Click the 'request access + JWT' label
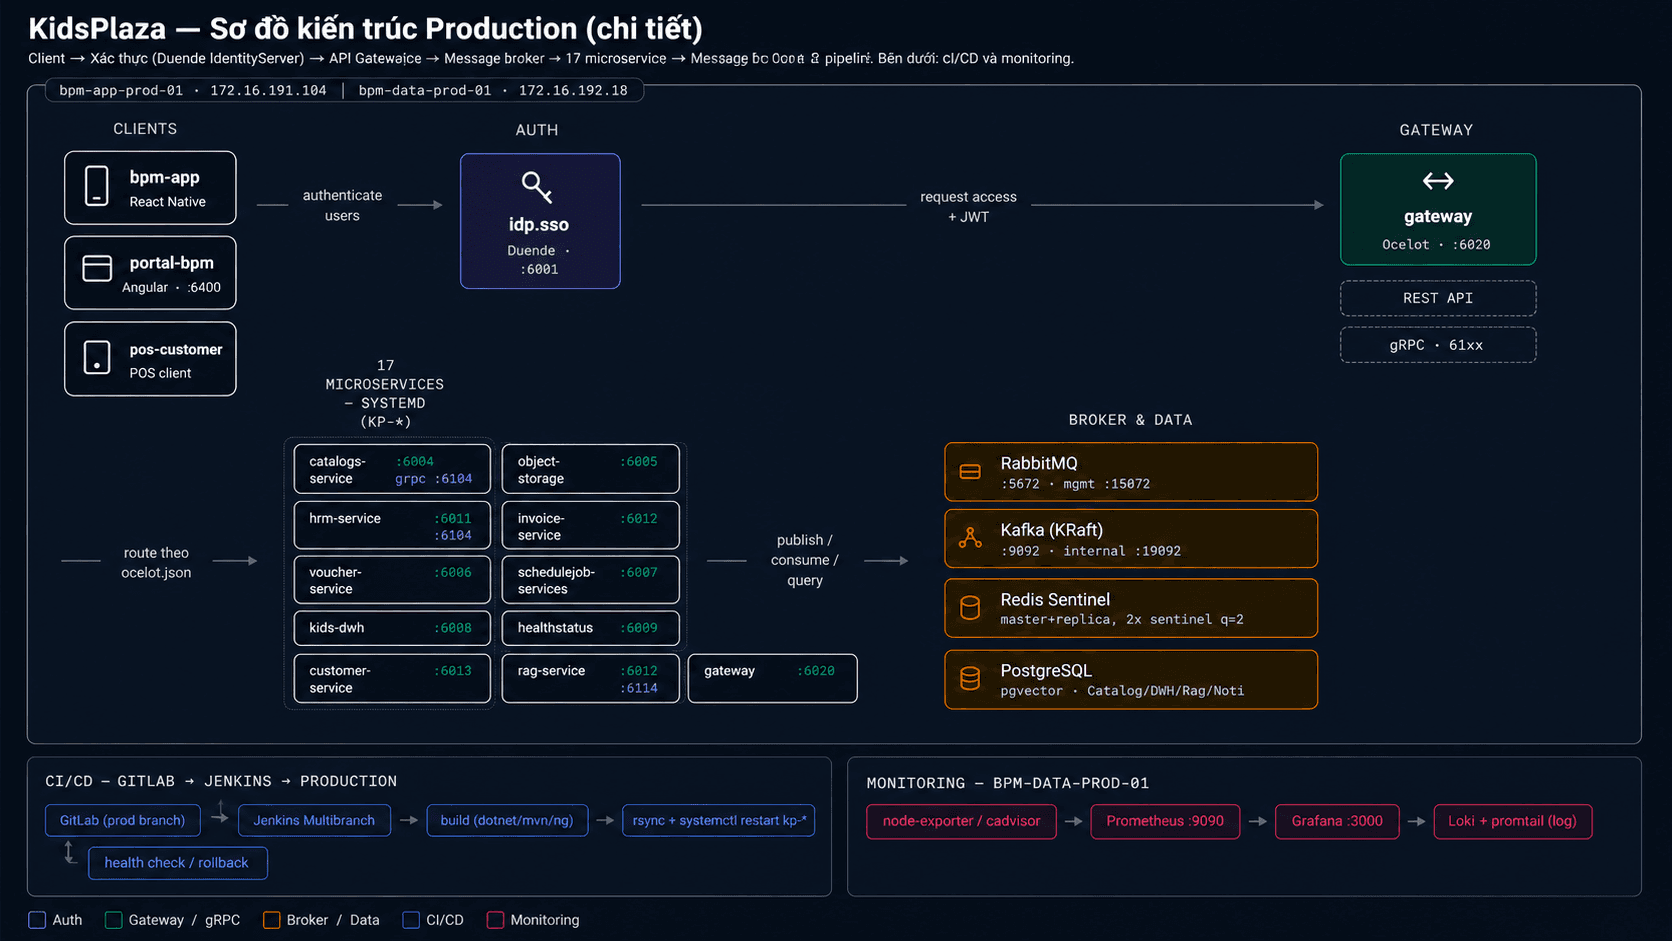1672x941 pixels. 968,206
